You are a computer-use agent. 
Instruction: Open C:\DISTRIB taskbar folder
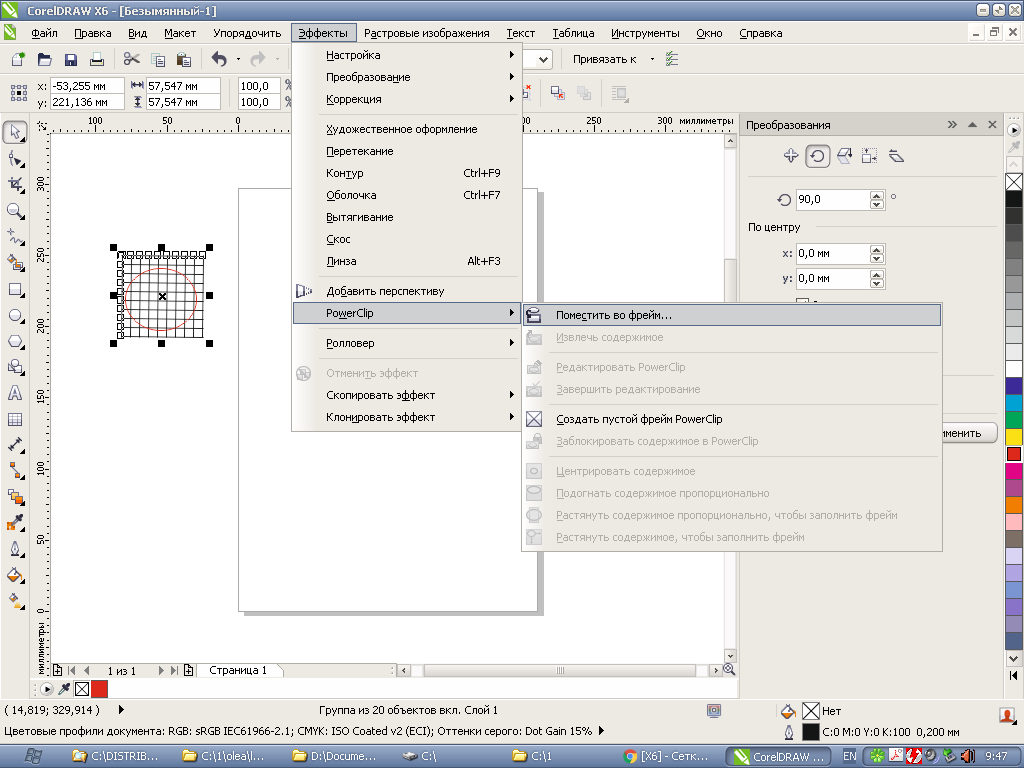pos(118,756)
